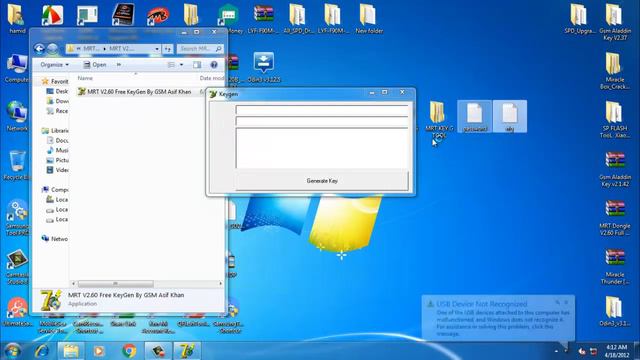The height and width of the screenshot is (360, 640).
Task: Show more Explorer toolbar commands chevron
Action: tap(119, 64)
